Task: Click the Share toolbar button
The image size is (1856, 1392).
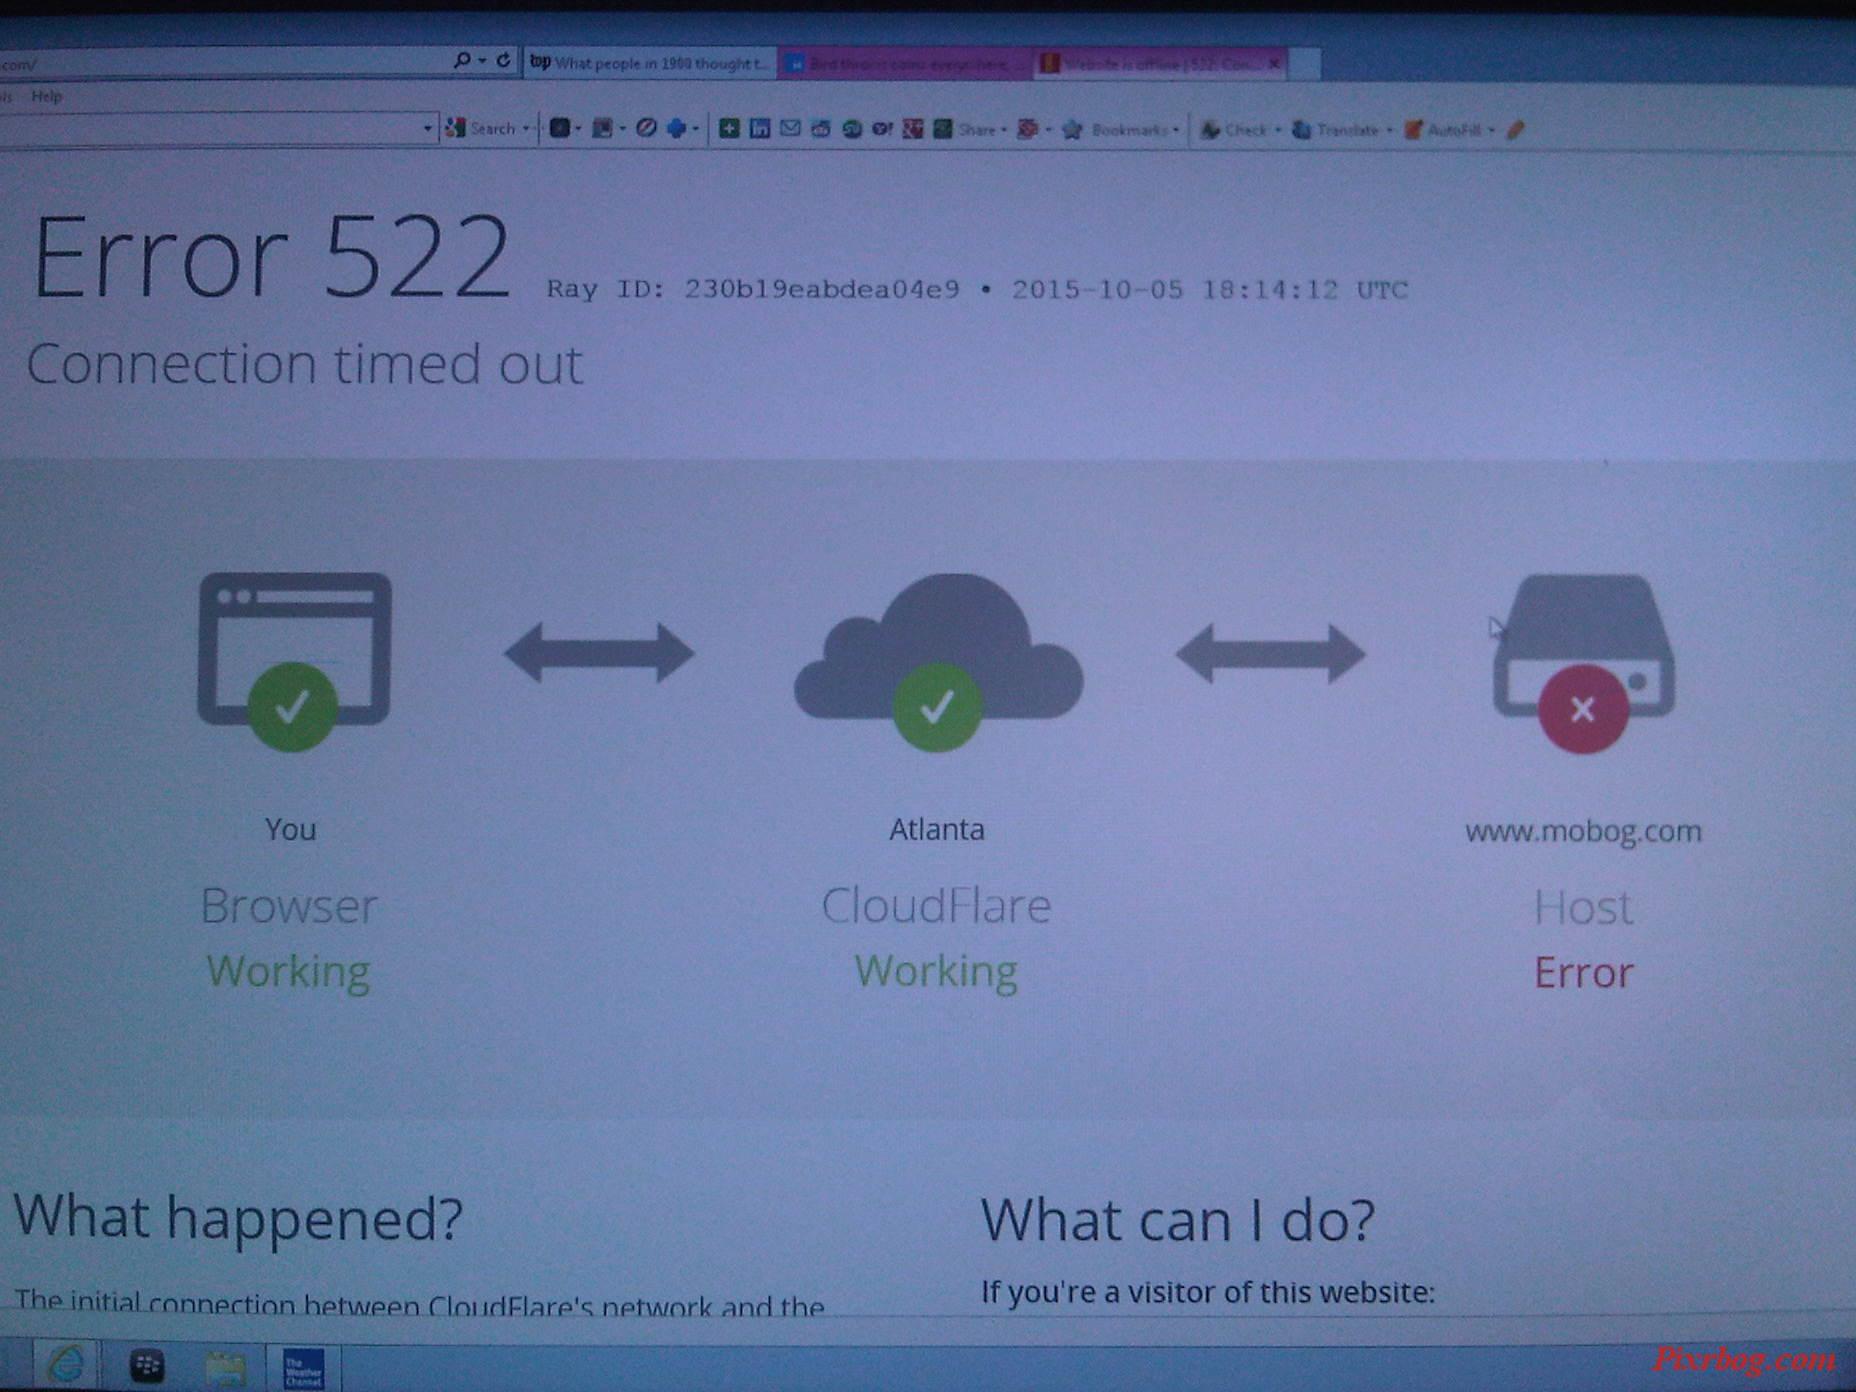Action: [965, 129]
